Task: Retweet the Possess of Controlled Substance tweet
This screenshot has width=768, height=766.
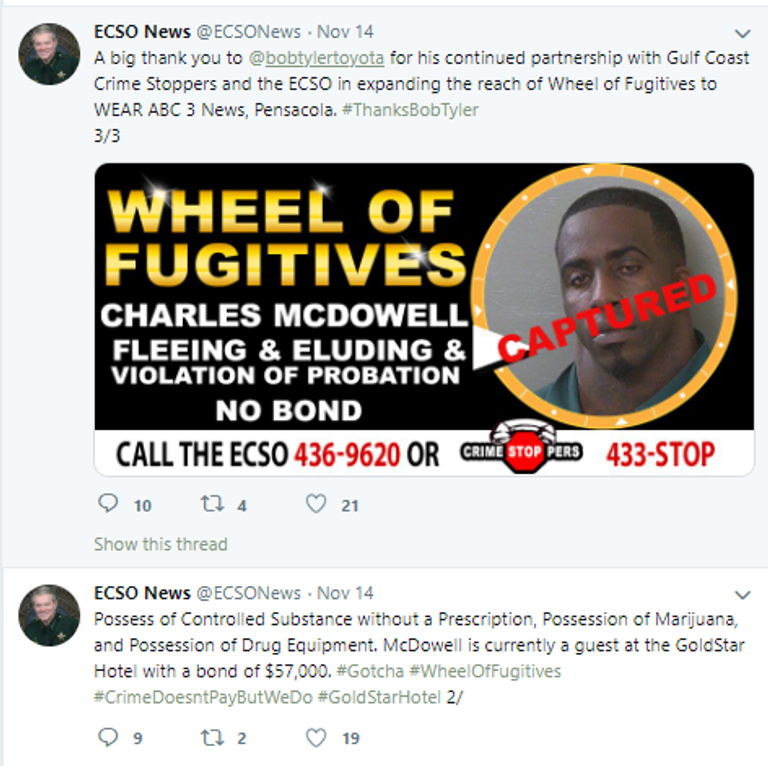Action: (x=212, y=737)
